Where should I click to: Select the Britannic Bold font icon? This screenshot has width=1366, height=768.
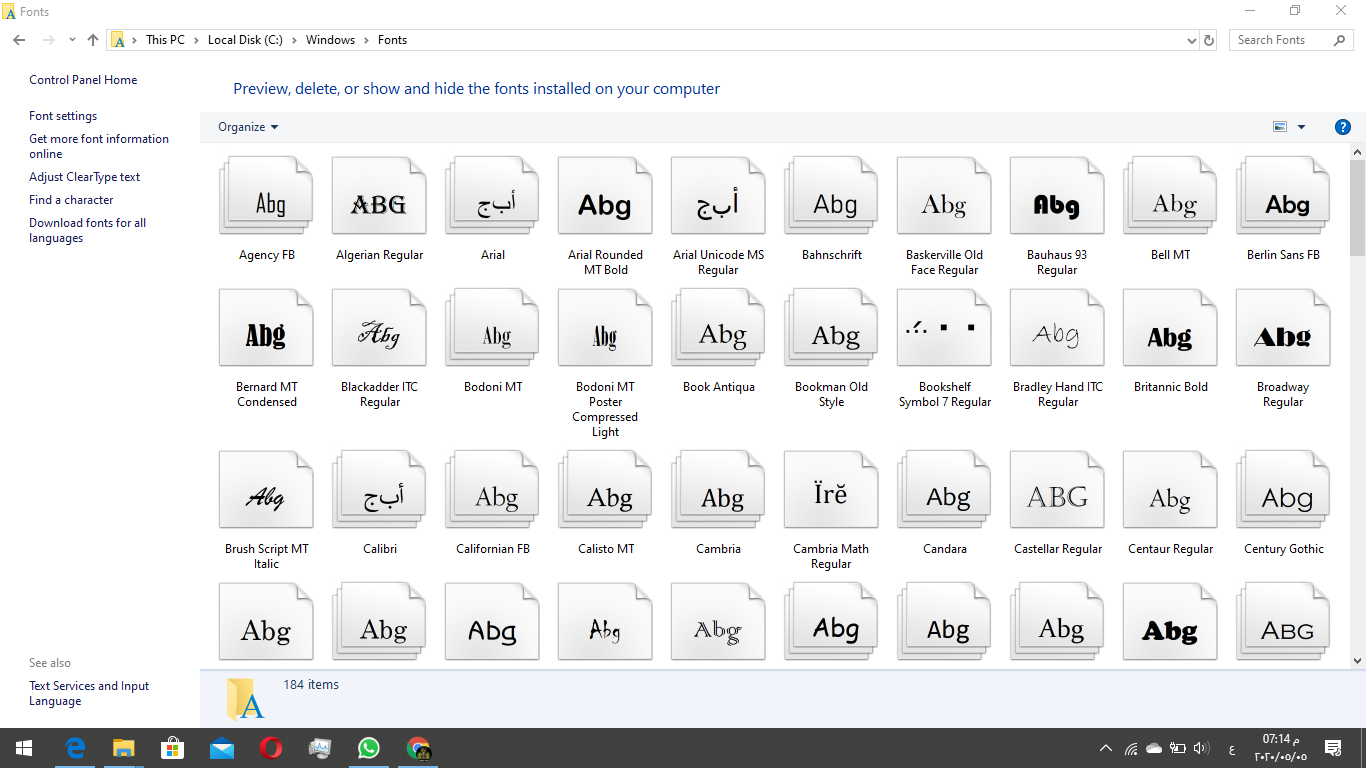coord(1171,329)
